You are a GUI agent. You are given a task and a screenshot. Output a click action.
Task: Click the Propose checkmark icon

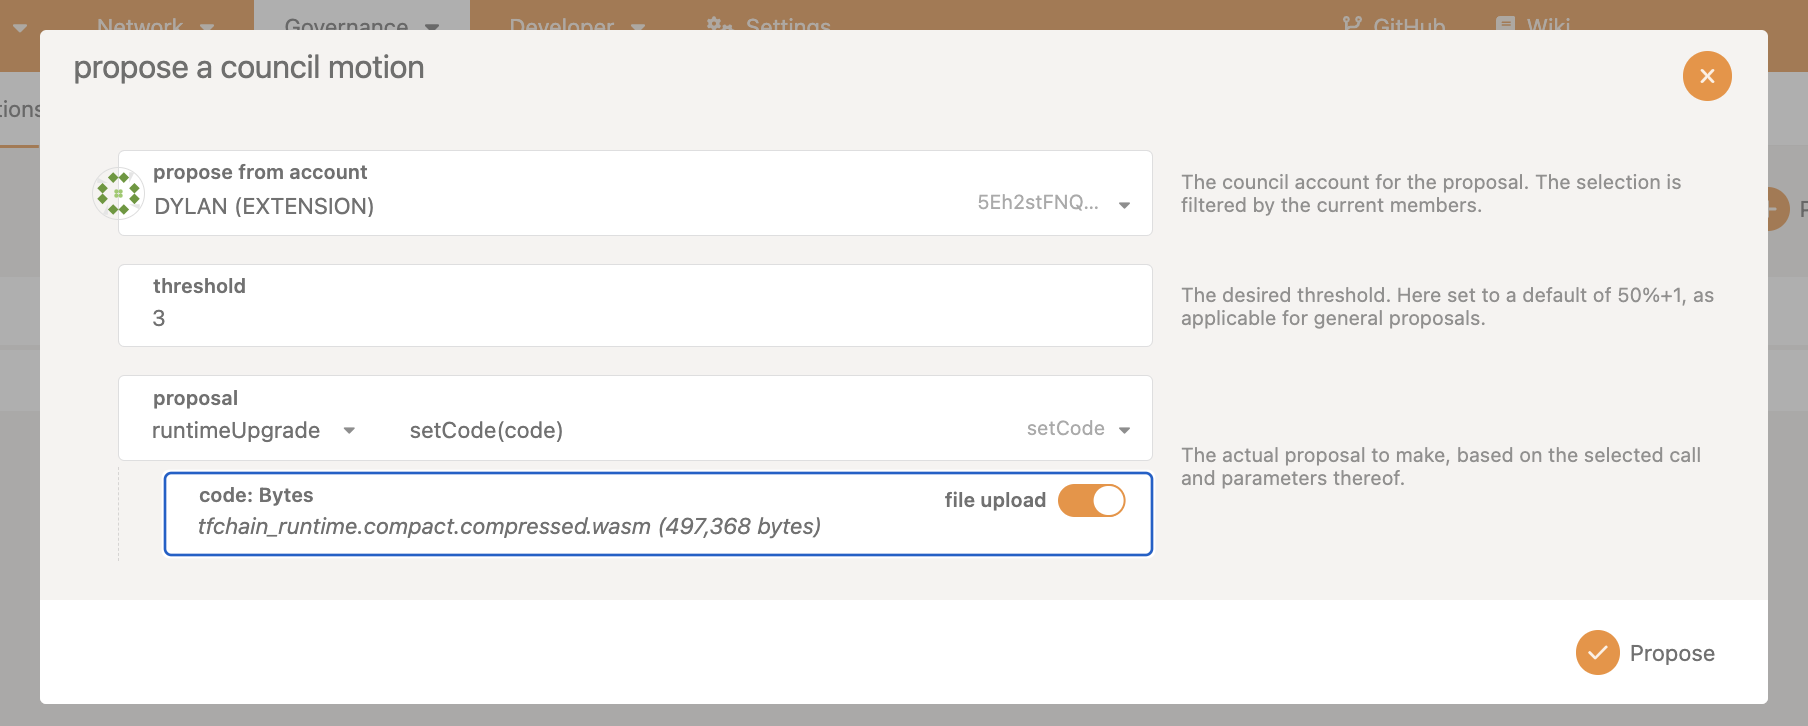tap(1598, 653)
